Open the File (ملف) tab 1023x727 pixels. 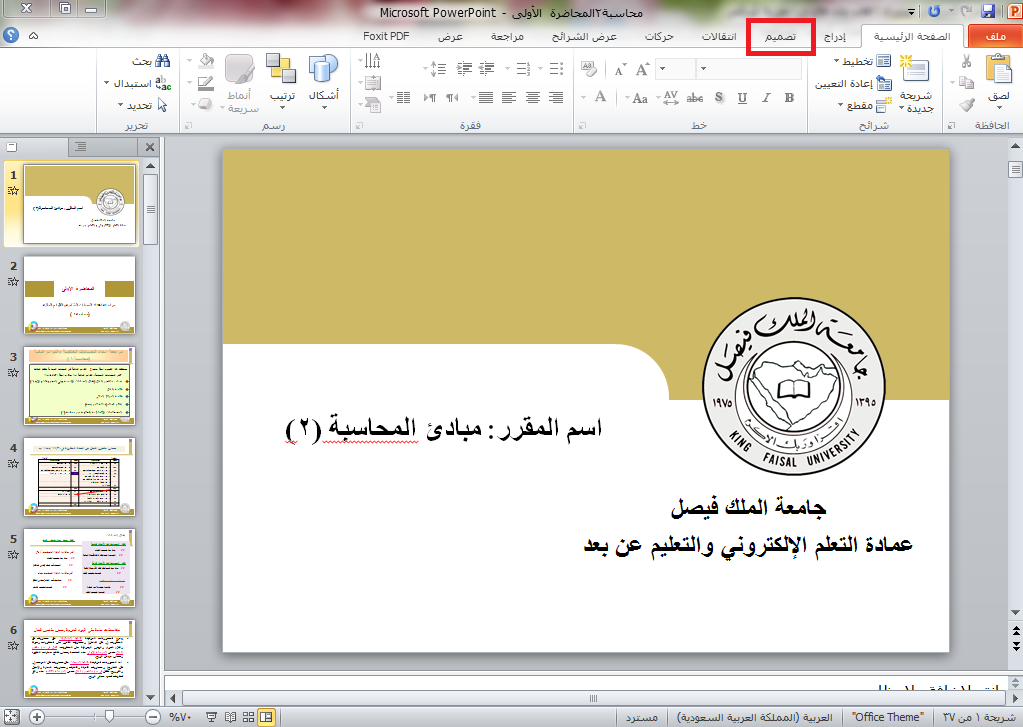tap(995, 37)
